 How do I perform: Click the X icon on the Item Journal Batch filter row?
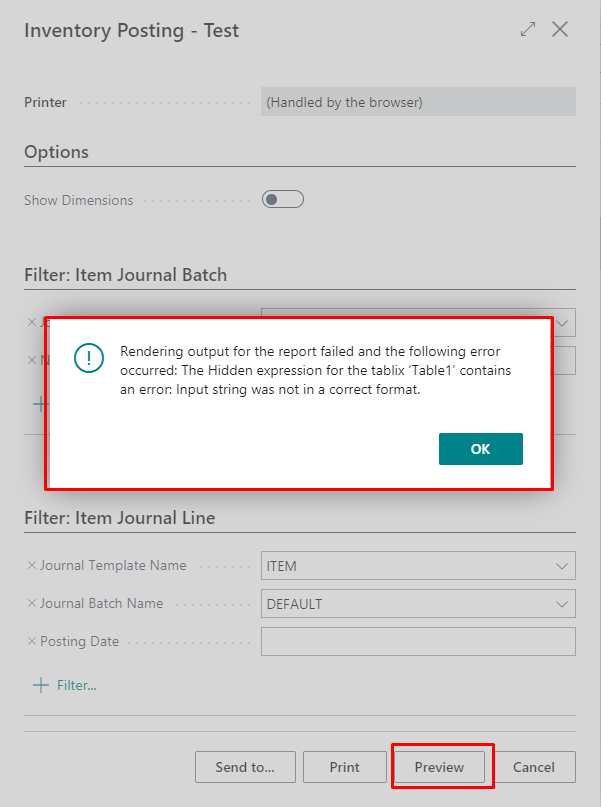point(29,322)
